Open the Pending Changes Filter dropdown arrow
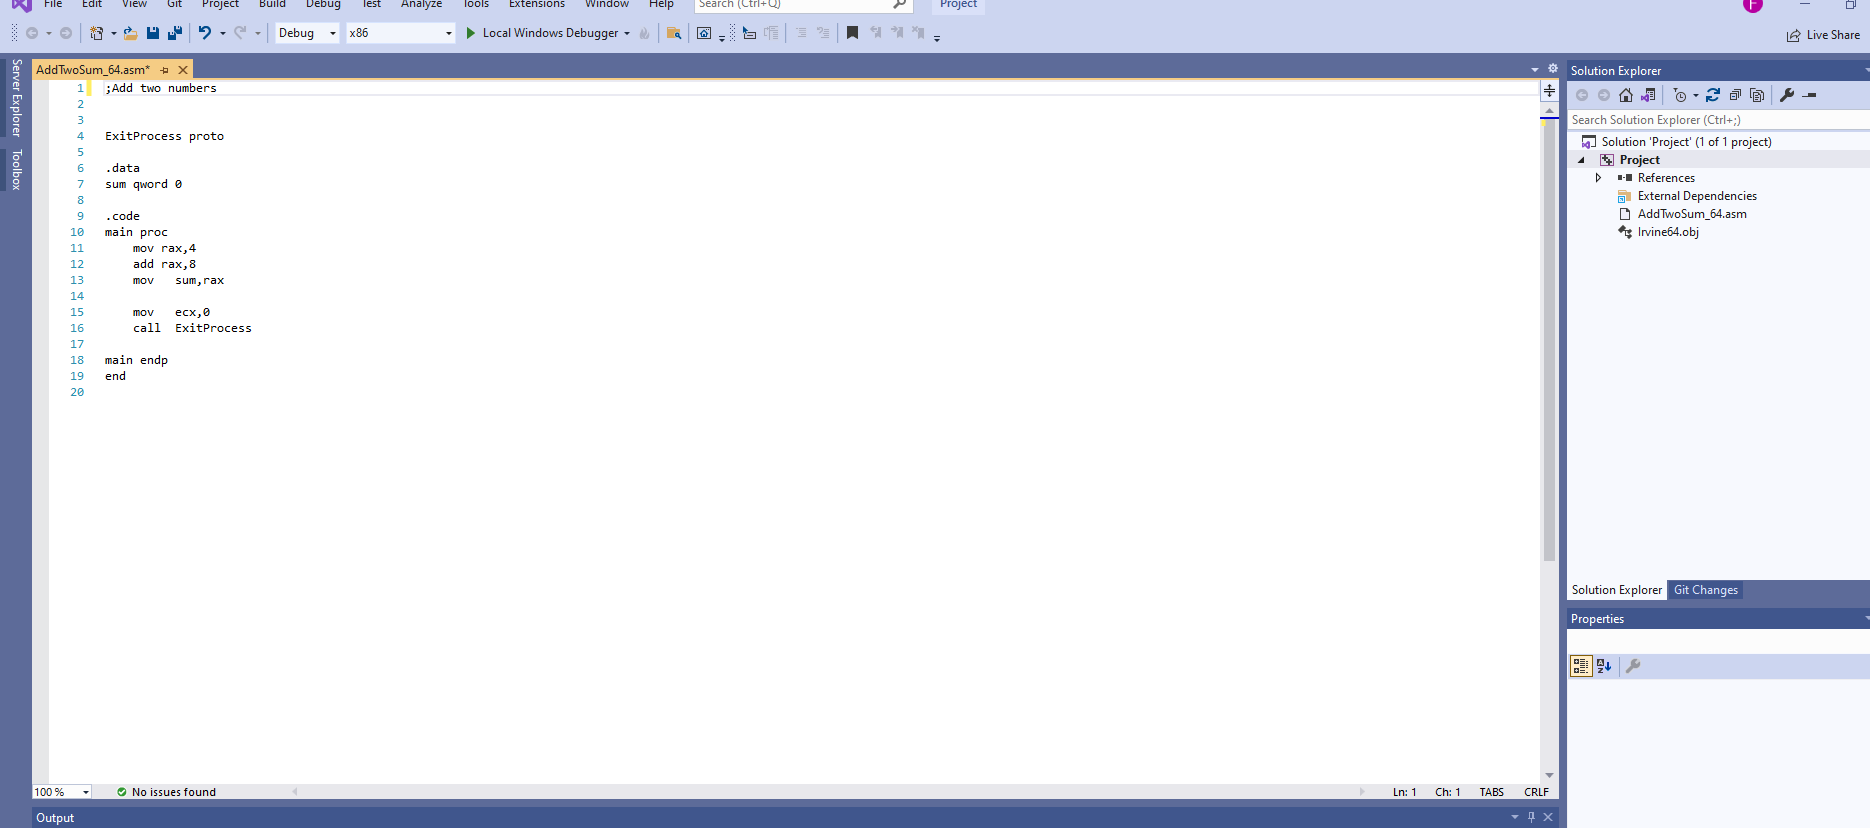Image resolution: width=1870 pixels, height=828 pixels. pos(1695,95)
